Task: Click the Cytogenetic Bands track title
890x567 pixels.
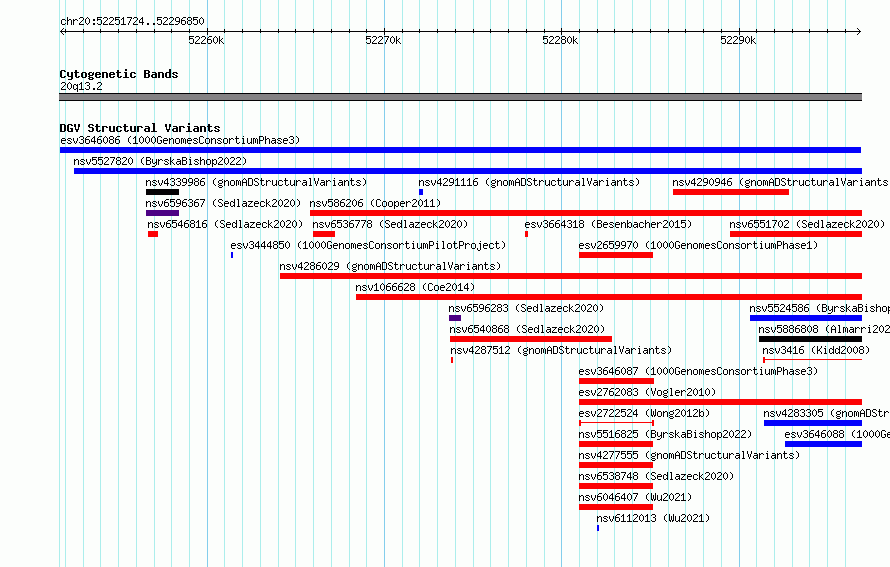Action: coord(119,74)
